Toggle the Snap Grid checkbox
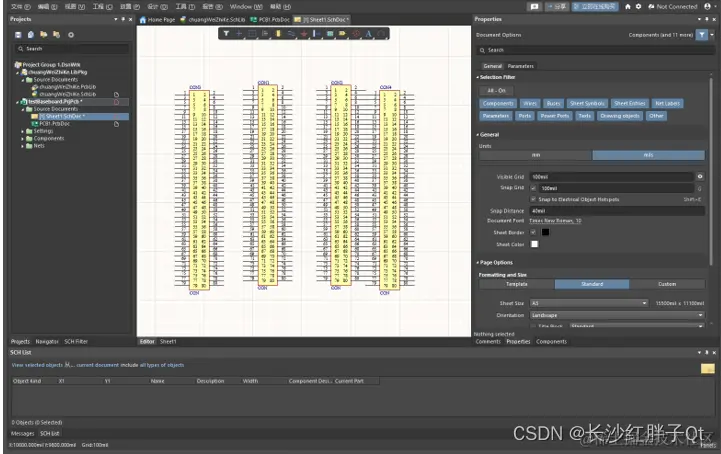This screenshot has height=454, width=721. (x=533, y=188)
